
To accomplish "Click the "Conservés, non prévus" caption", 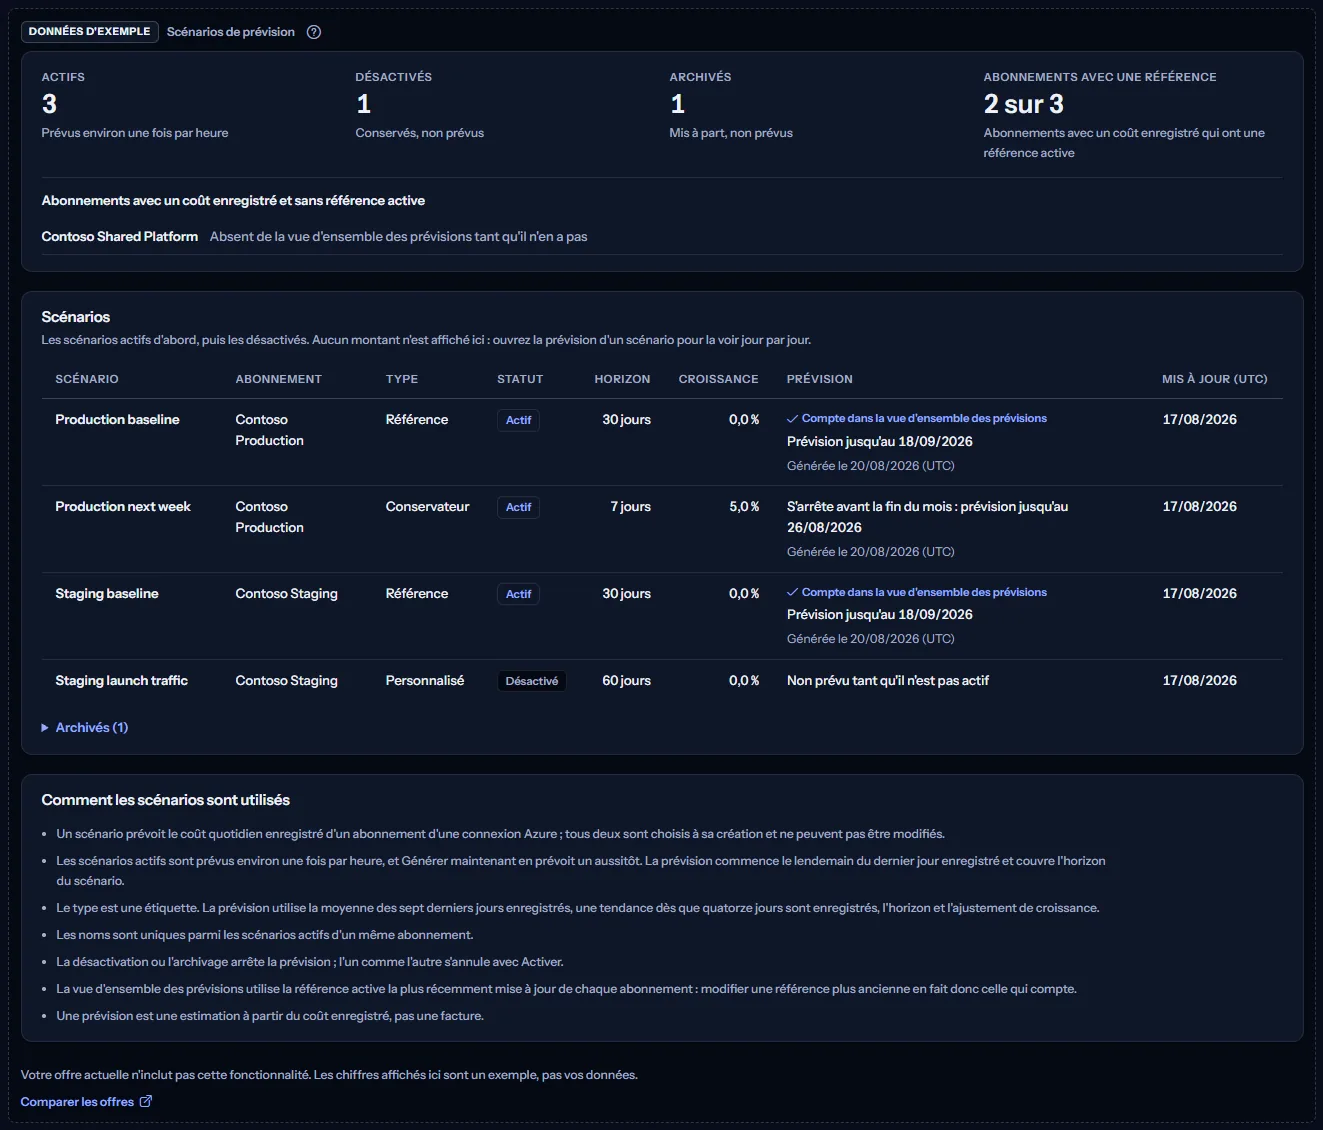I will [420, 133].
